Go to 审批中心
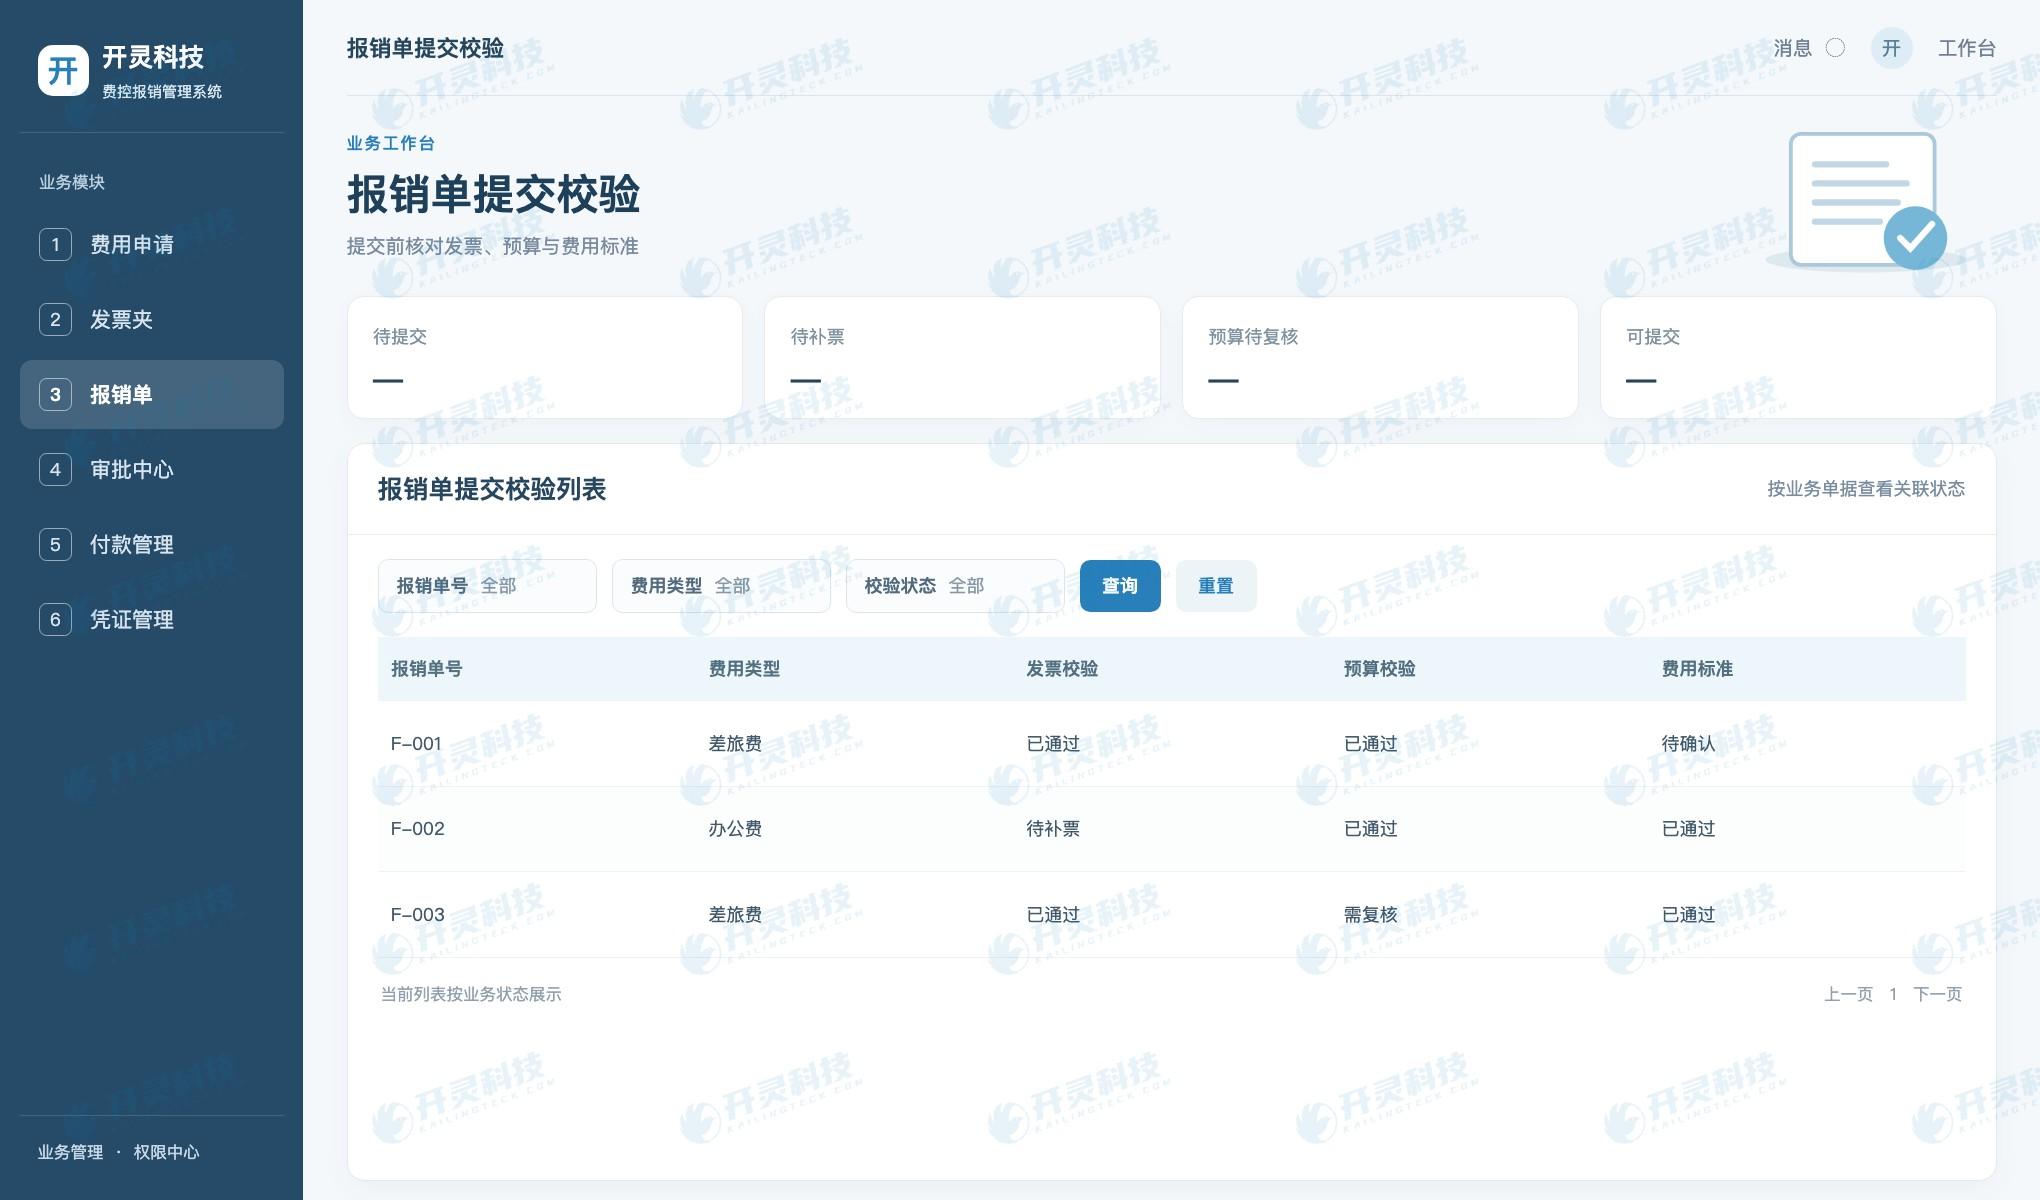The image size is (2040, 1200). (x=152, y=469)
